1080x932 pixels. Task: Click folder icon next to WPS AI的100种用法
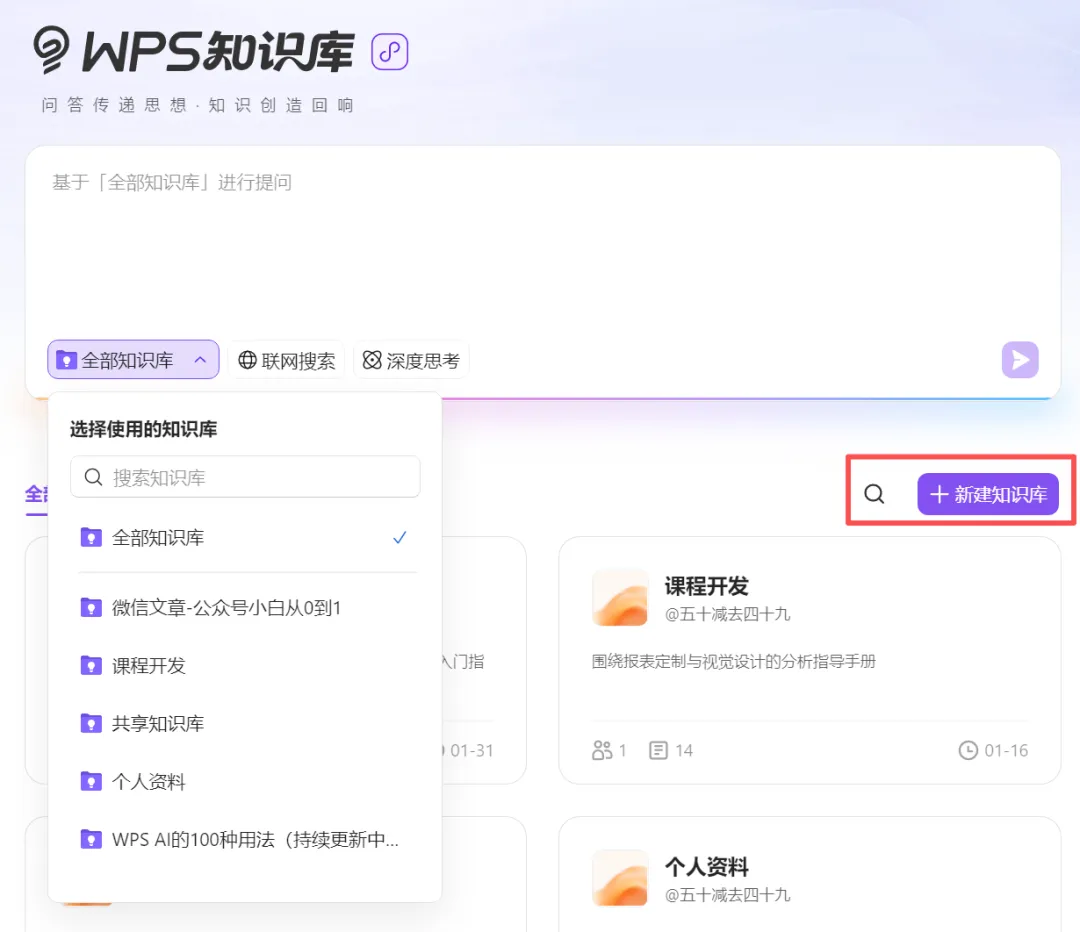(91, 838)
